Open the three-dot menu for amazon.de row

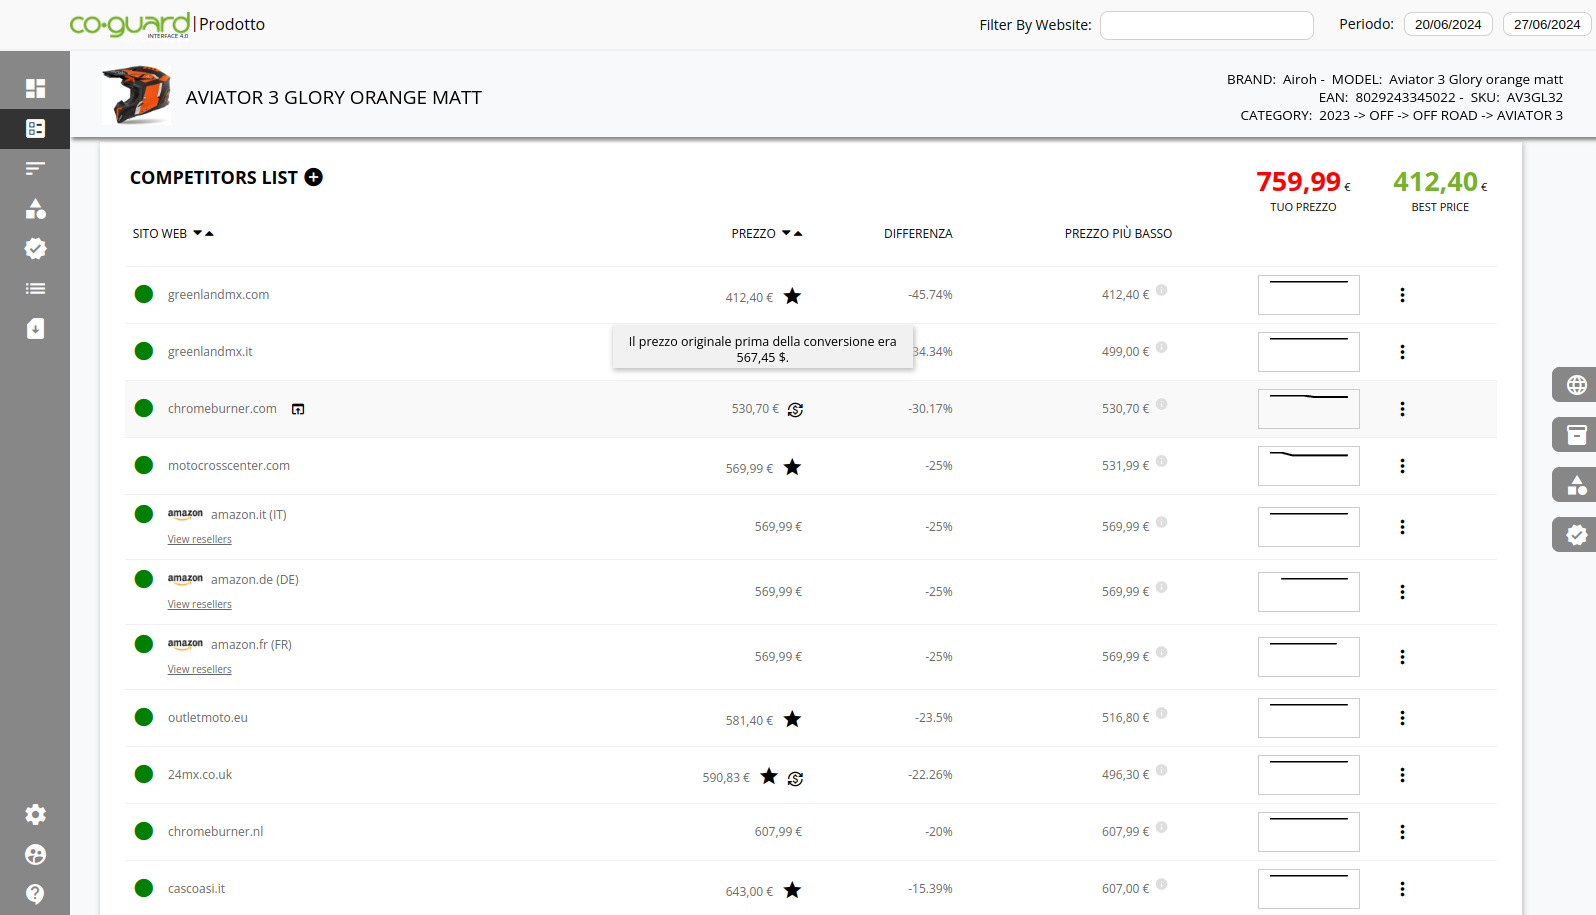tap(1402, 592)
